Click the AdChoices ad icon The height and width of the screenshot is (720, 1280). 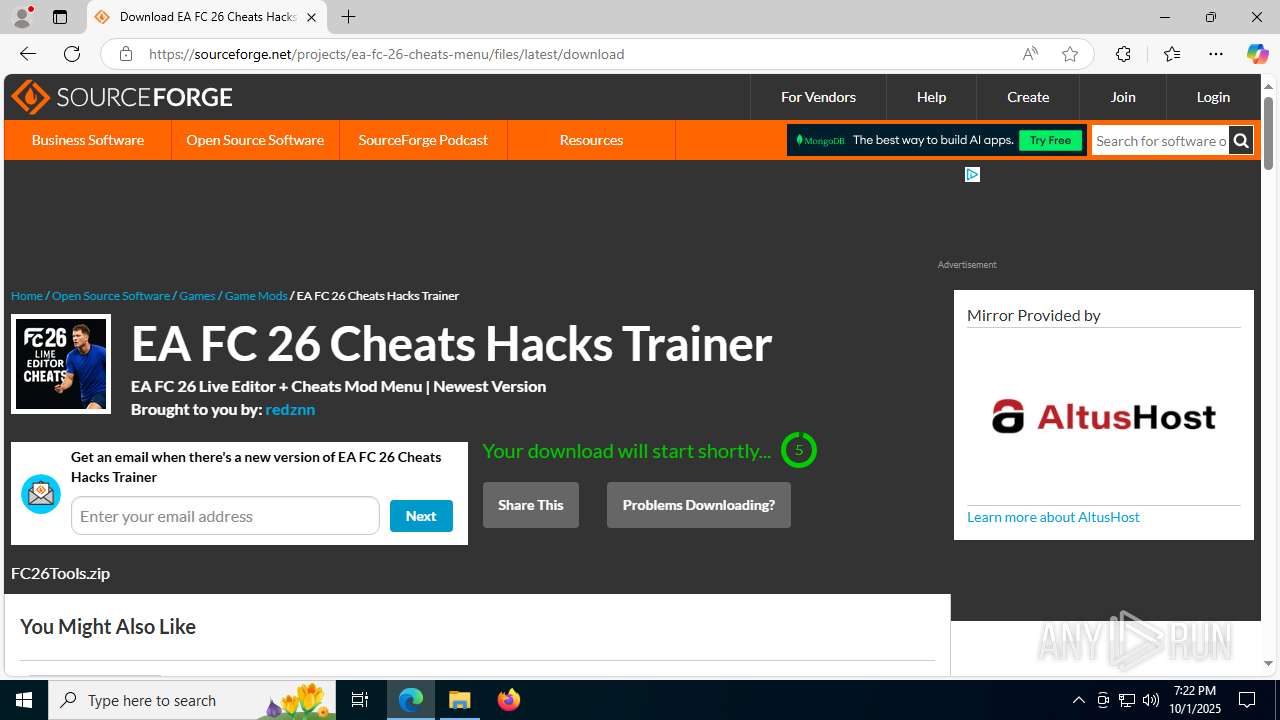(972, 174)
